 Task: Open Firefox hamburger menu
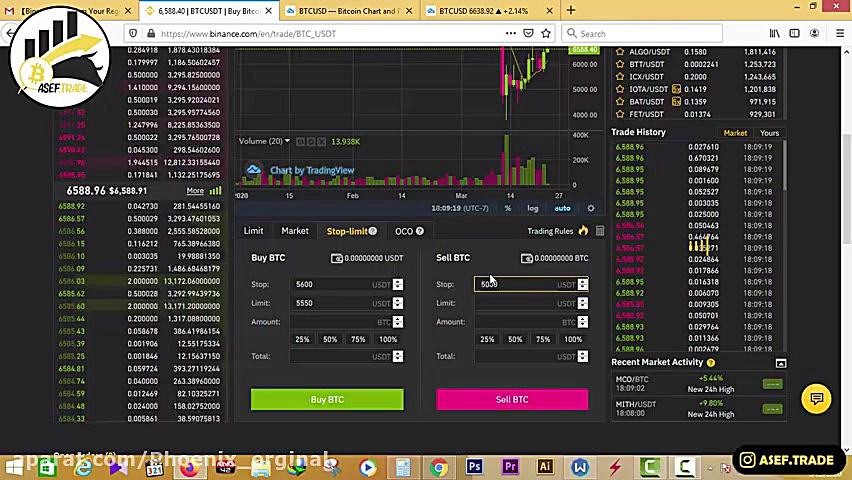840,33
